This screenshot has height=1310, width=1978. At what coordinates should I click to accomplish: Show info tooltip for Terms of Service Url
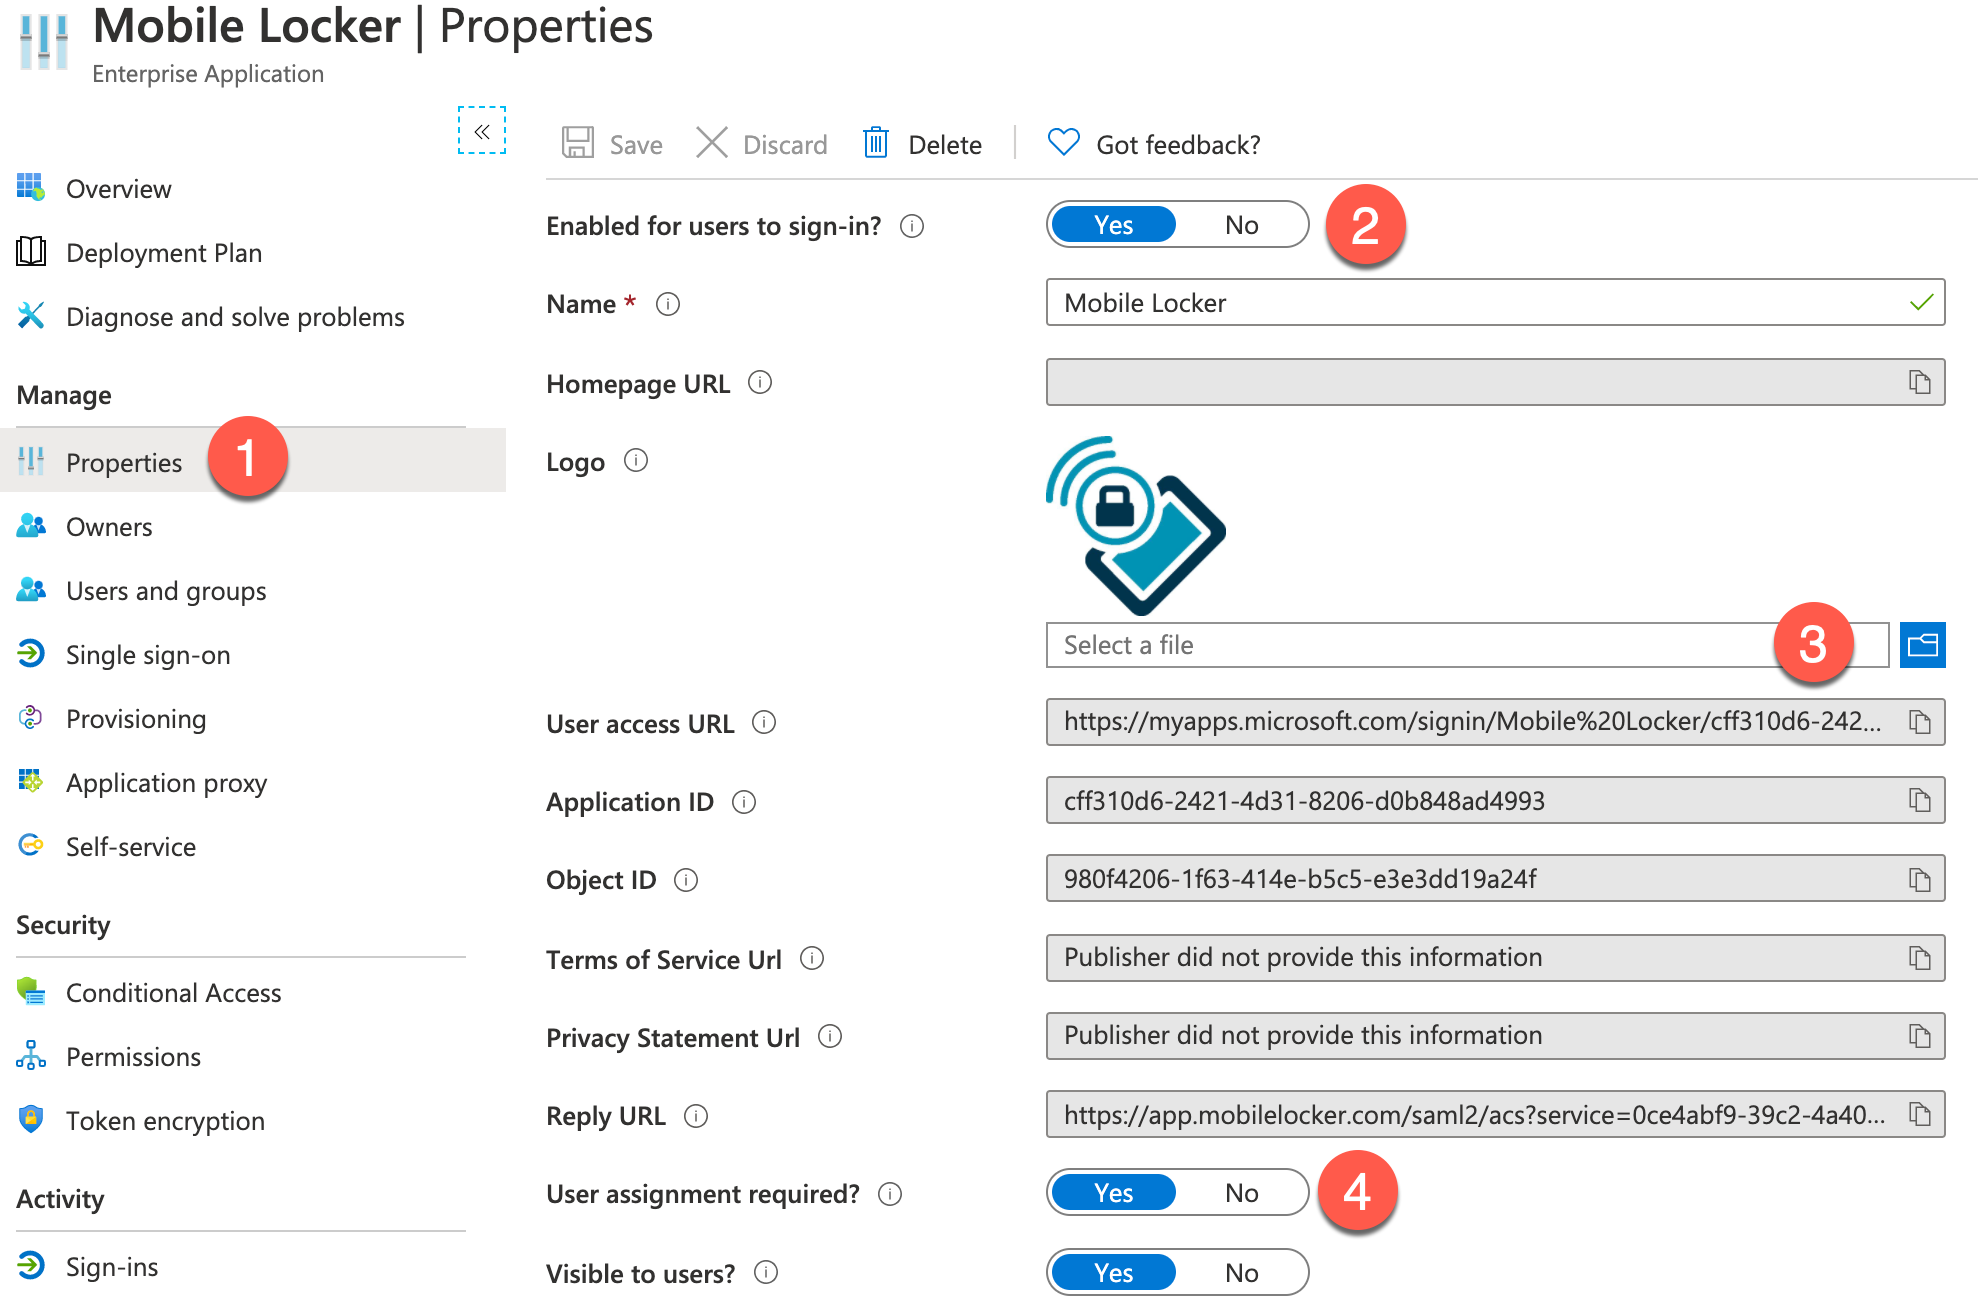812,959
